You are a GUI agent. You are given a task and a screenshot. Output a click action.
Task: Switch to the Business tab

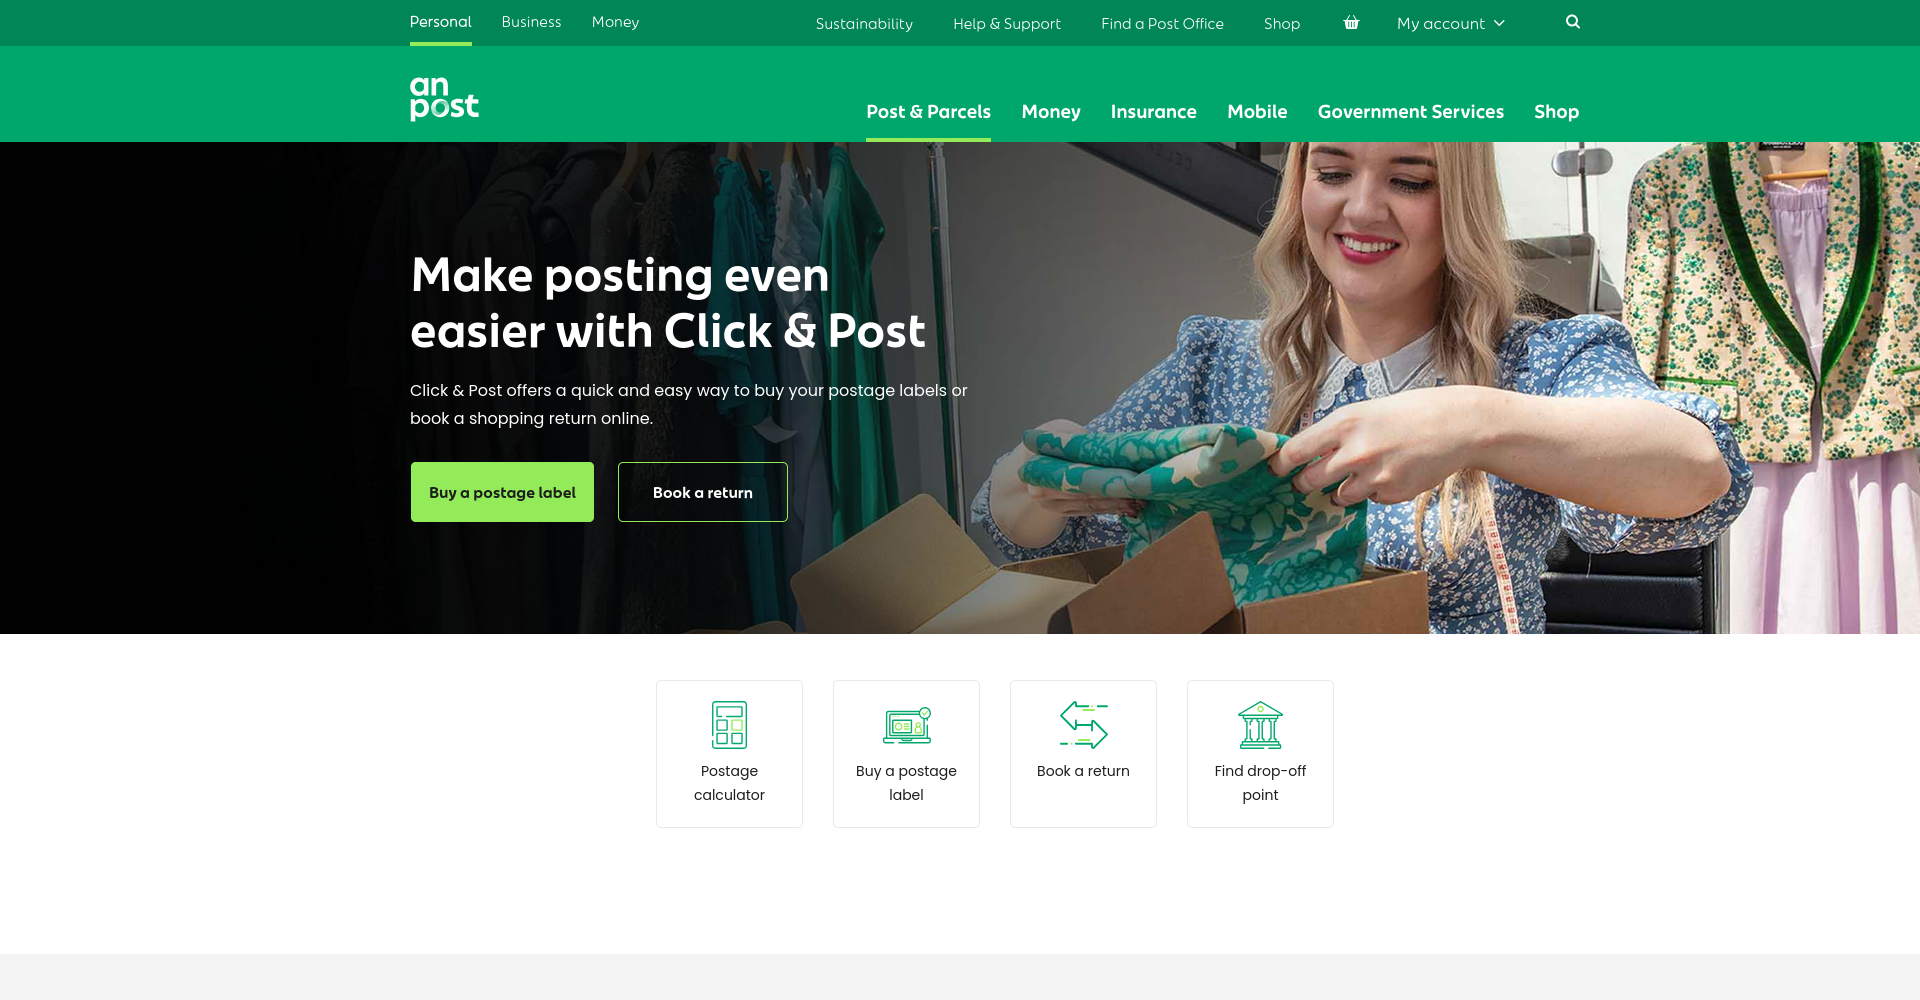(x=531, y=22)
